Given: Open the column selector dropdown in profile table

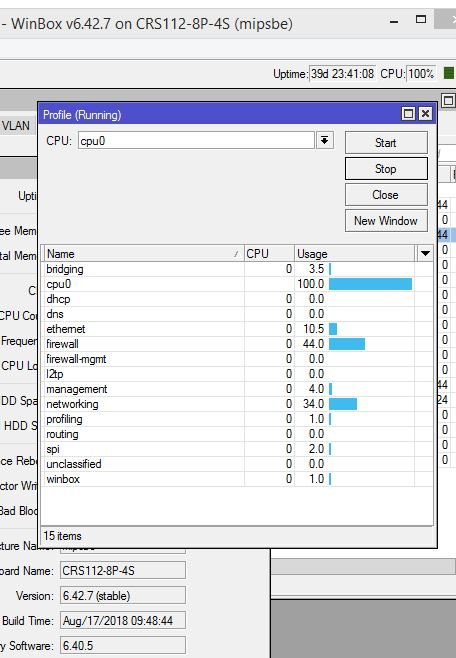Looking at the screenshot, I should tap(425, 253).
